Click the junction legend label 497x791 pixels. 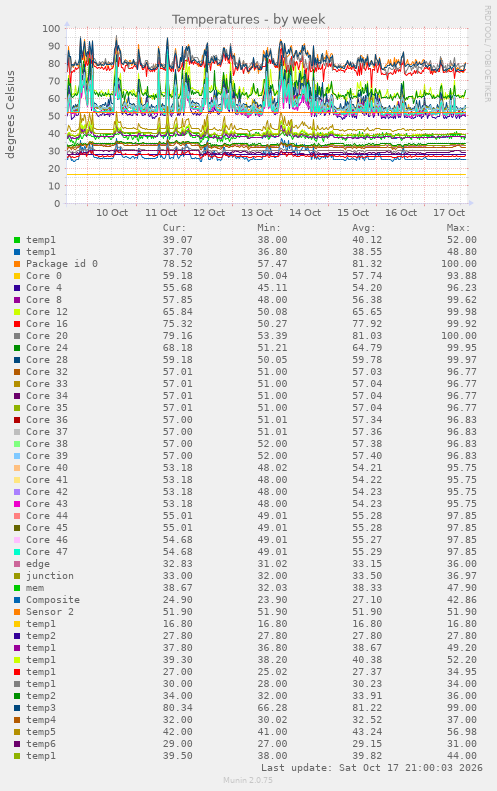[50, 576]
